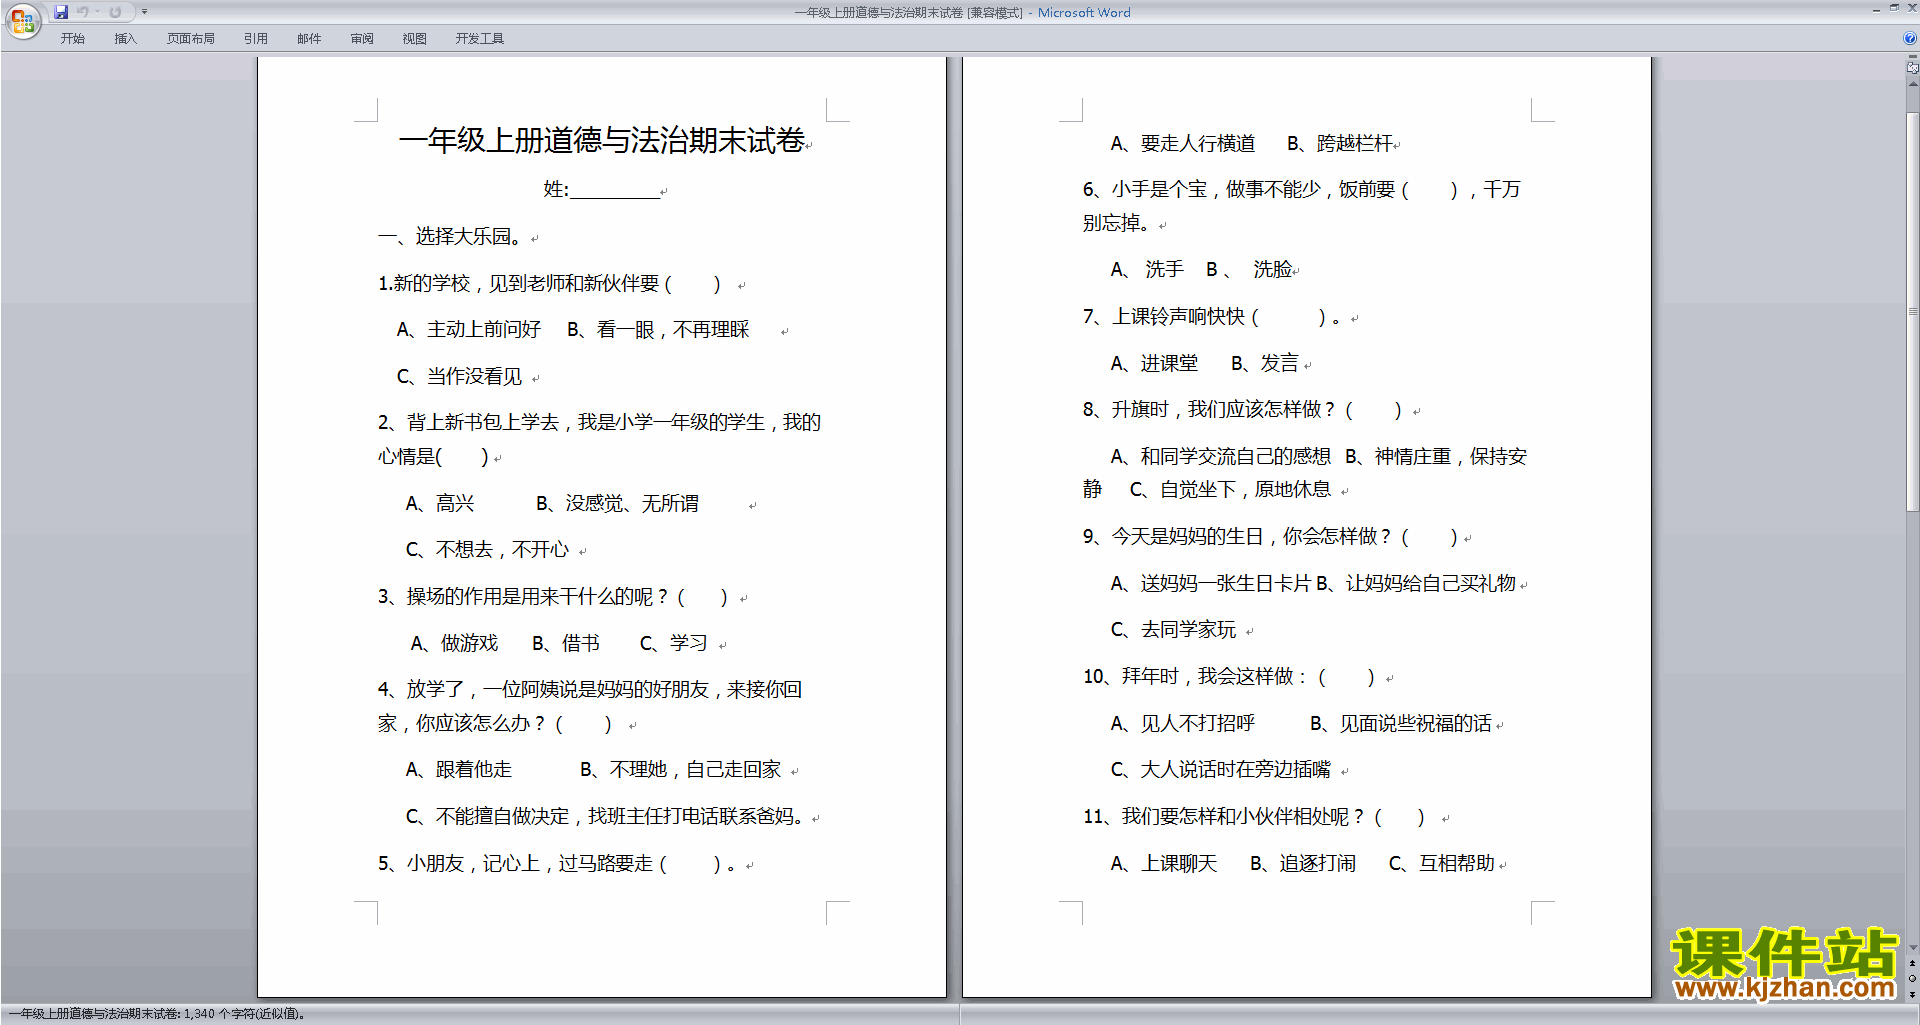Image resolution: width=1920 pixels, height=1025 pixels.
Task: Click option A、高兴
Action: tap(440, 504)
